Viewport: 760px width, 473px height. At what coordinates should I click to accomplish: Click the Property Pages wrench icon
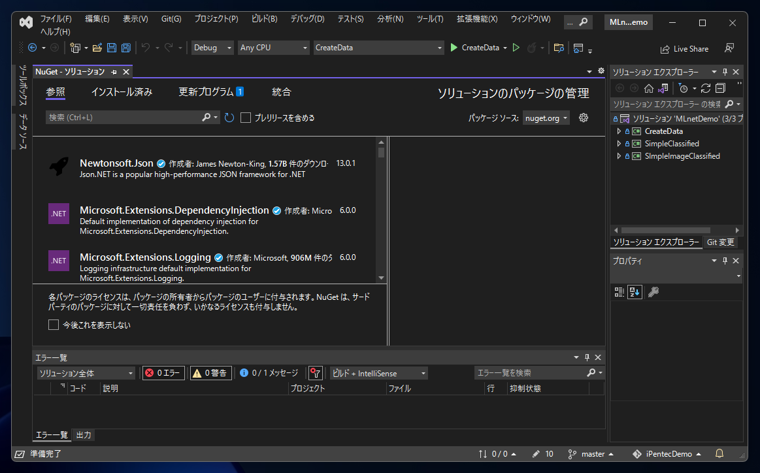pos(653,292)
